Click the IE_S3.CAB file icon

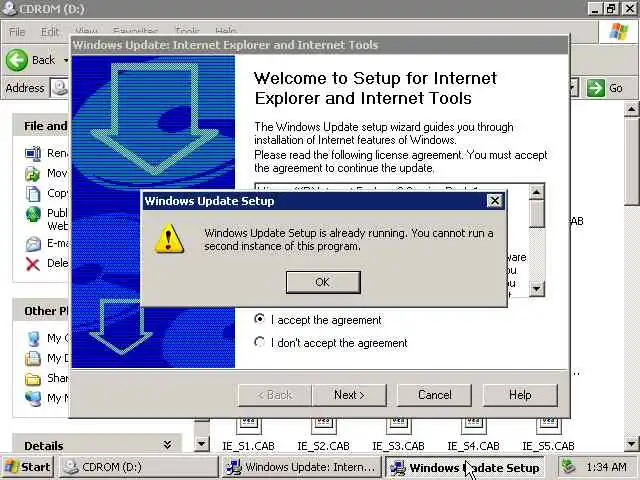pos(399,426)
